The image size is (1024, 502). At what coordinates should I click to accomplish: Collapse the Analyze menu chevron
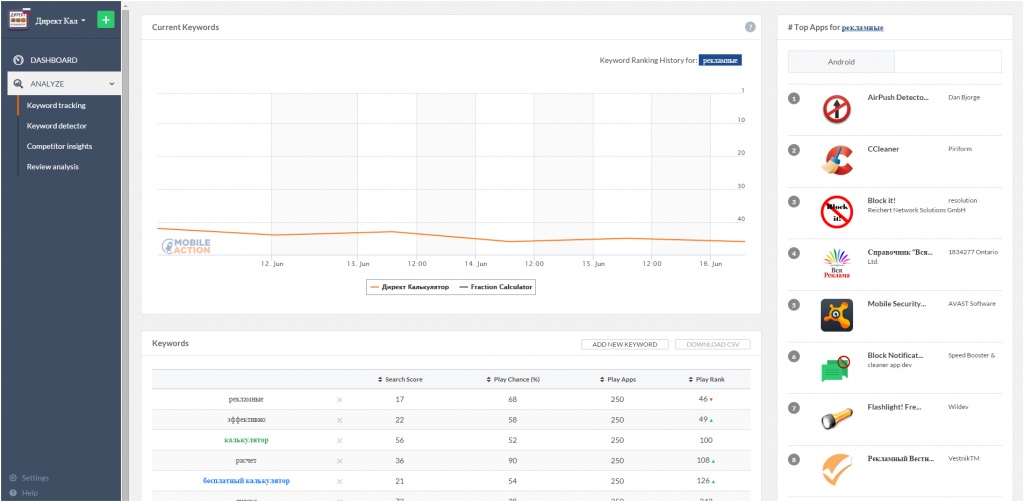112,84
